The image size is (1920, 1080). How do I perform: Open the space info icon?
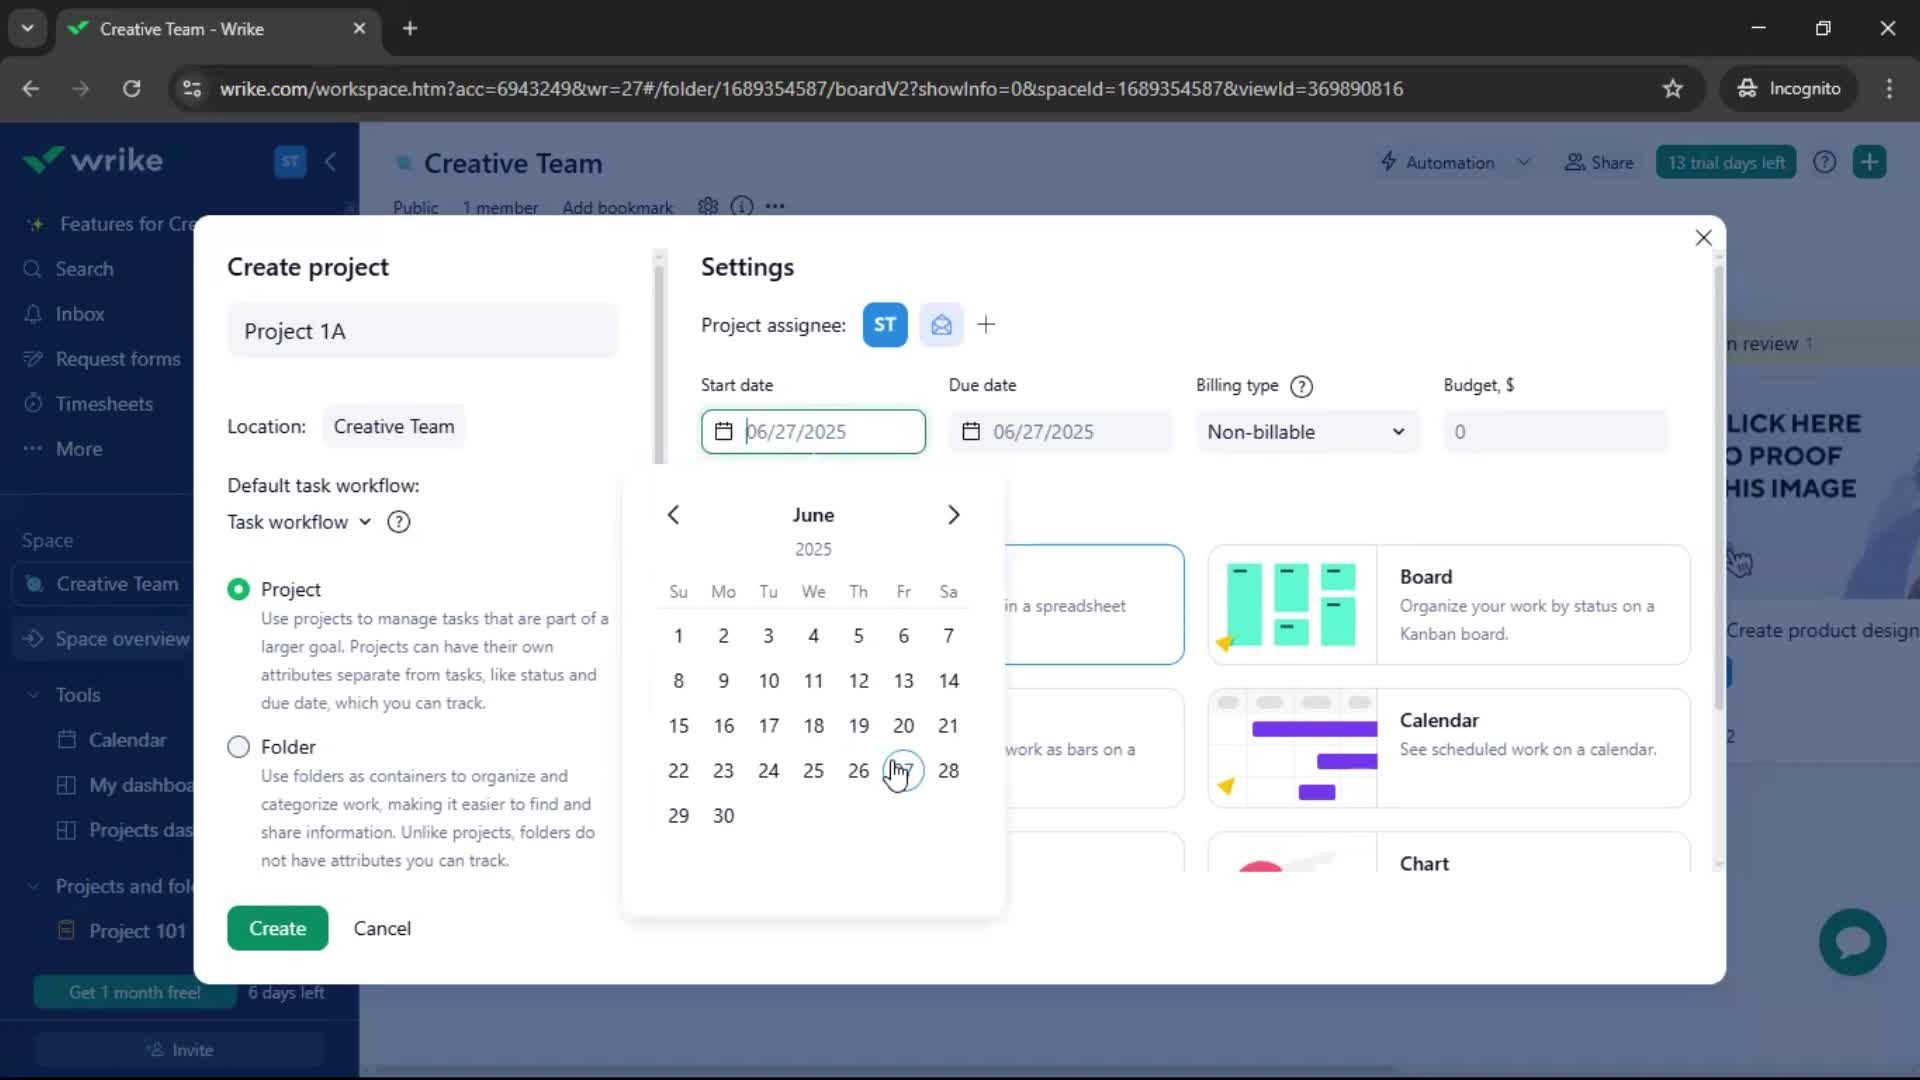tap(742, 206)
